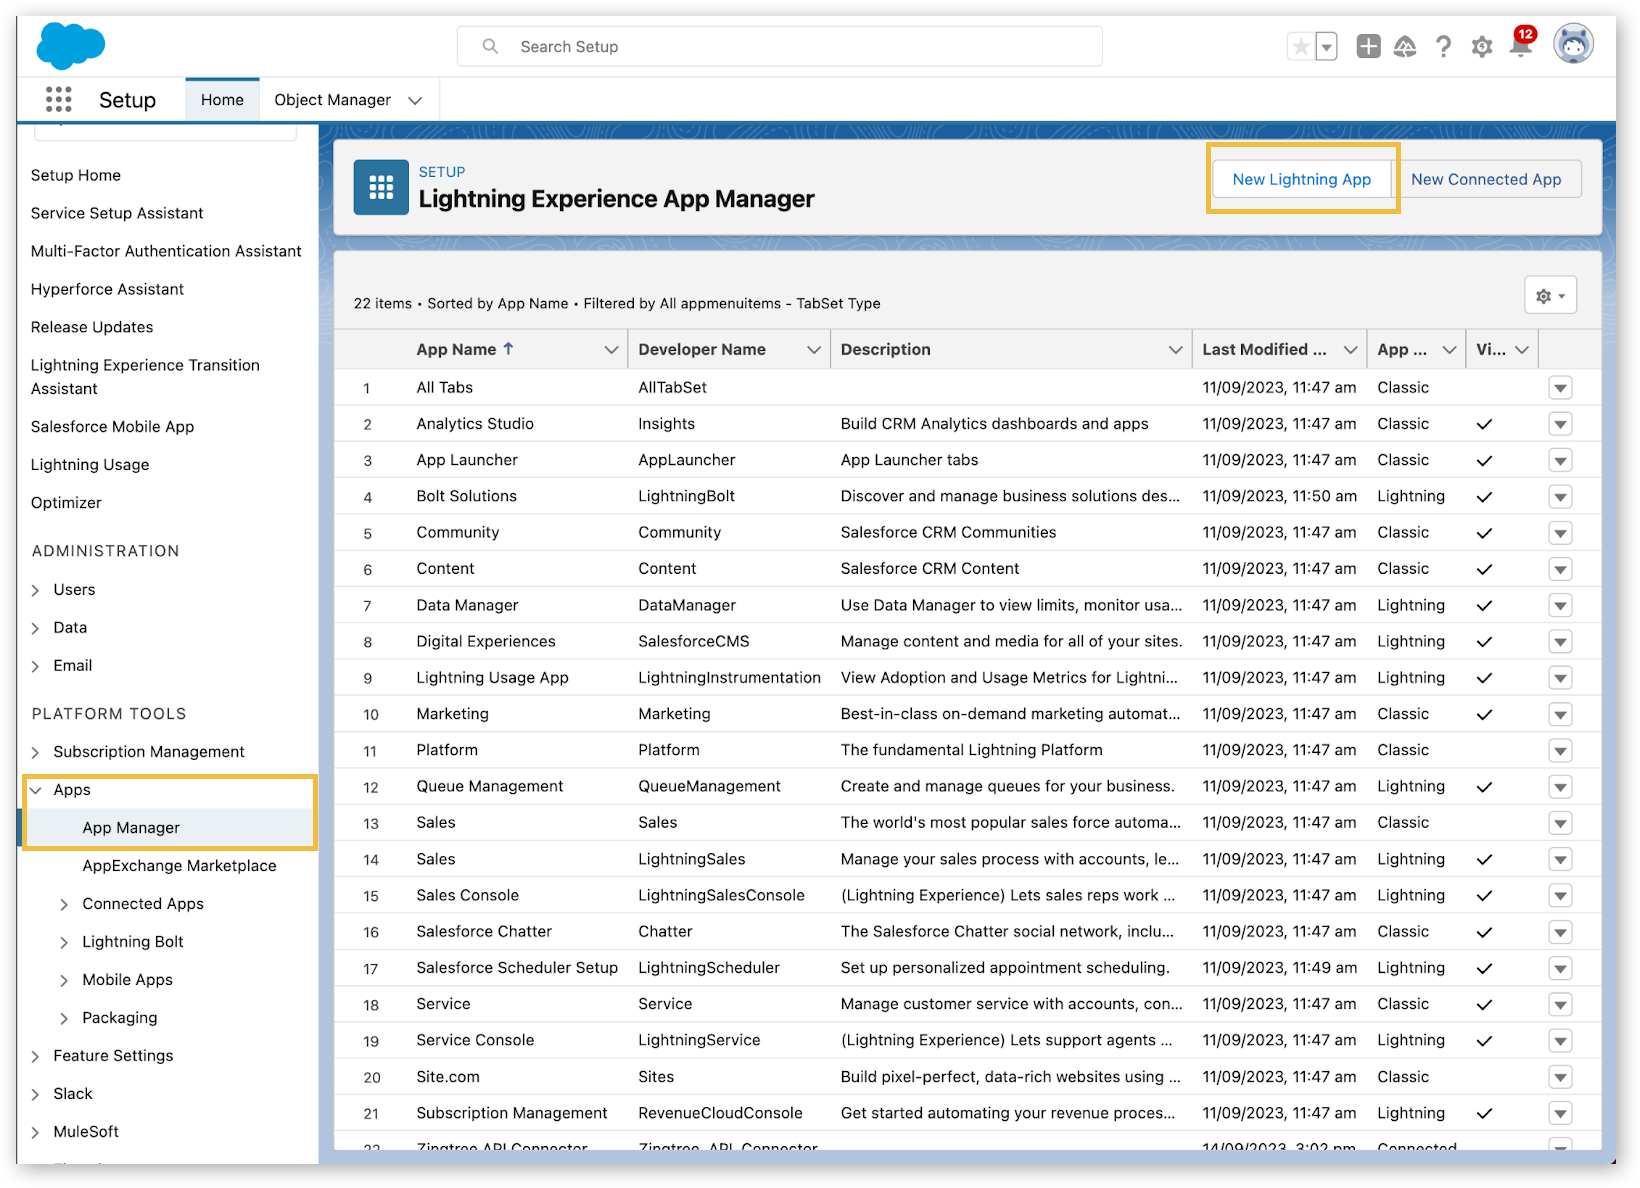
Task: Expand the Connected Apps node
Action: click(x=64, y=904)
